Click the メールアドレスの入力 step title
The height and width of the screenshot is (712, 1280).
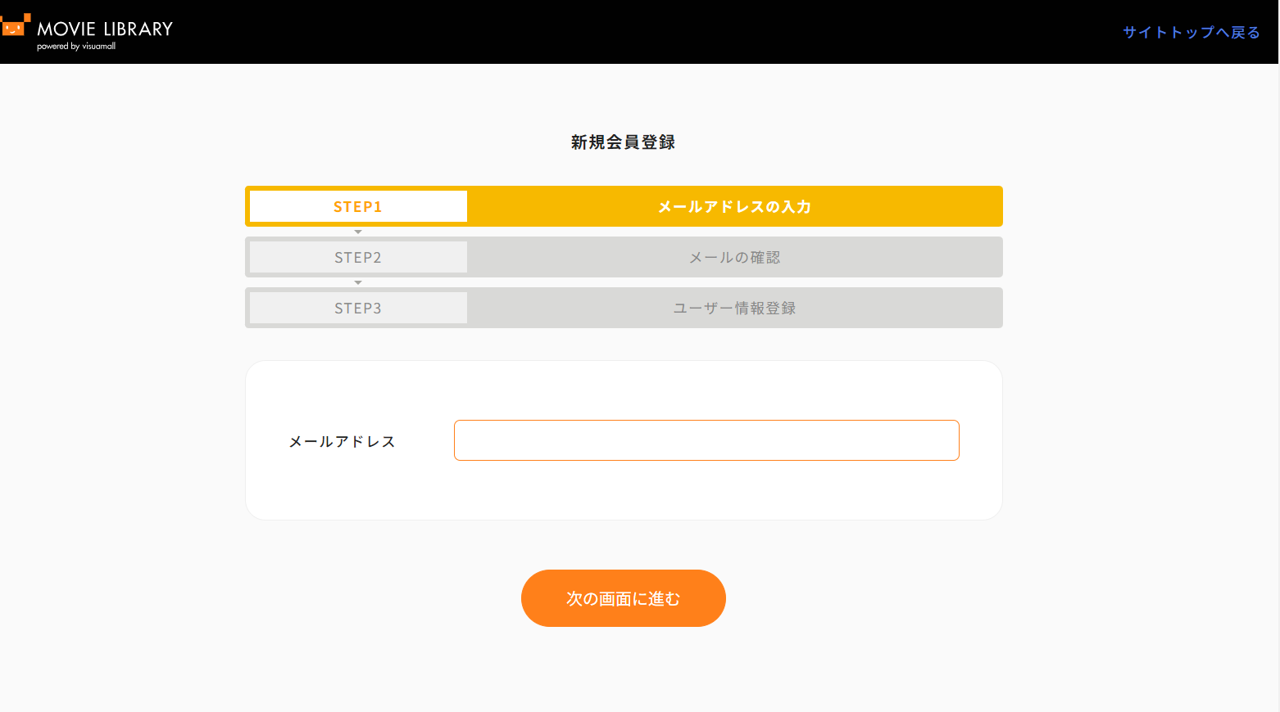coord(734,207)
